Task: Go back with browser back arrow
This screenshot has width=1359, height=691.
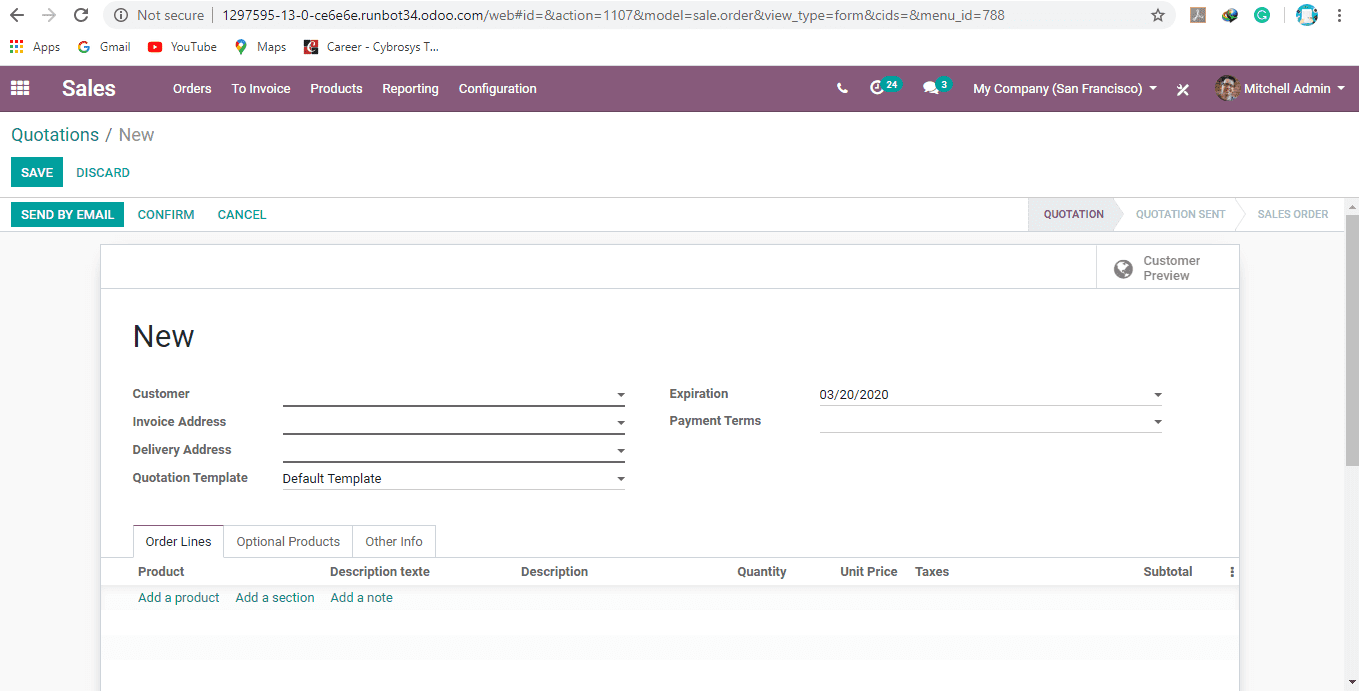Action: pos(17,15)
